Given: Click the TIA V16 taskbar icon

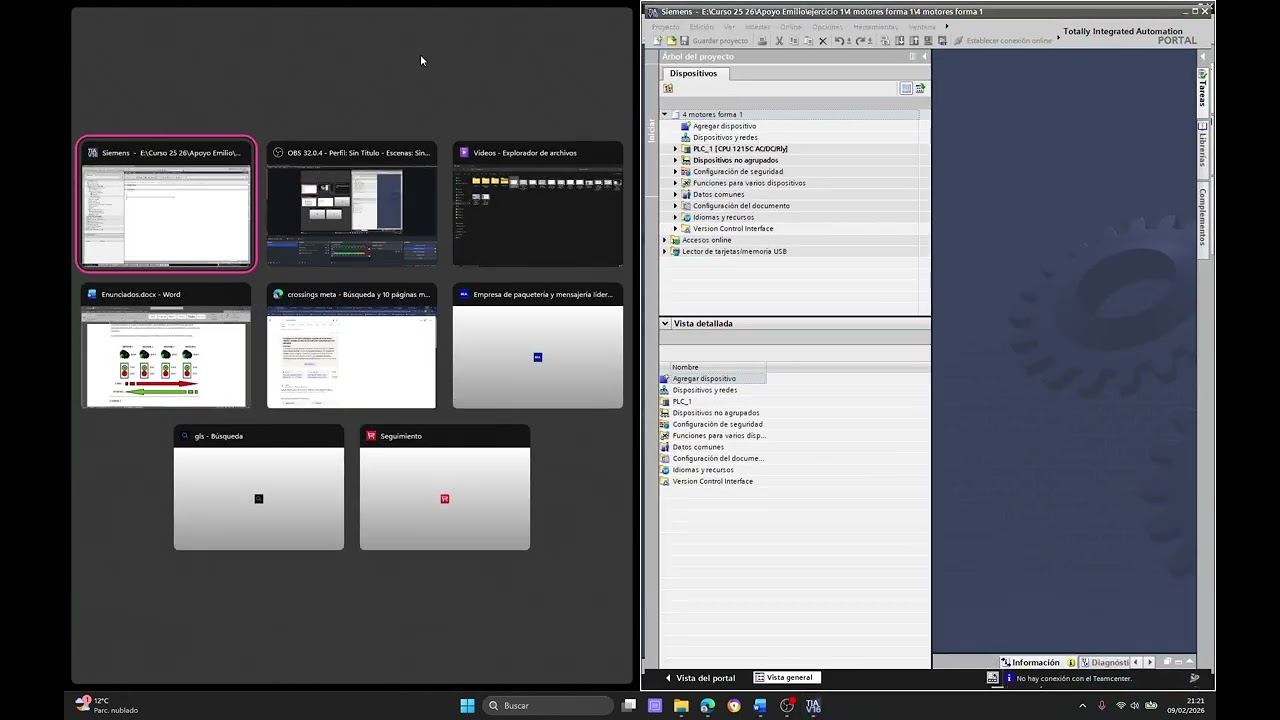Looking at the screenshot, I should (813, 705).
